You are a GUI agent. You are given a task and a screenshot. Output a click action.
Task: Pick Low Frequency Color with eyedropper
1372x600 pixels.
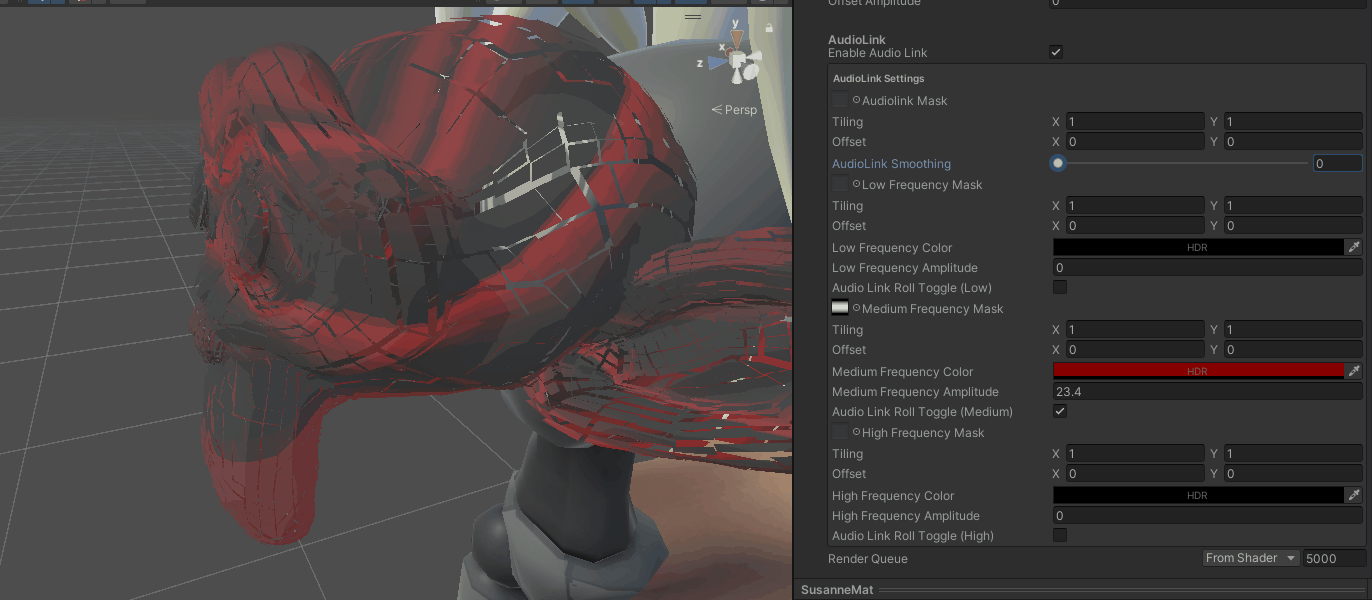pos(1354,247)
